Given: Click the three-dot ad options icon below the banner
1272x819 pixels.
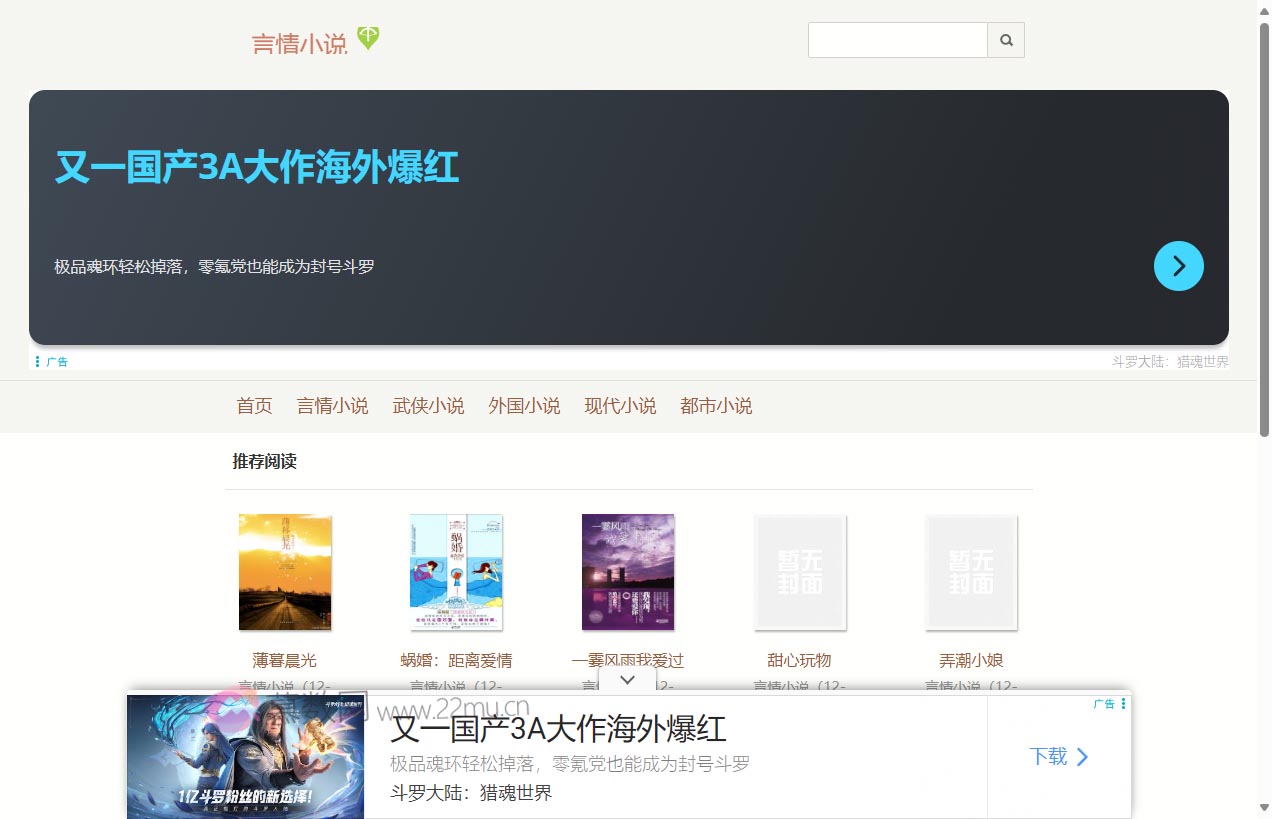Looking at the screenshot, I should click(37, 361).
